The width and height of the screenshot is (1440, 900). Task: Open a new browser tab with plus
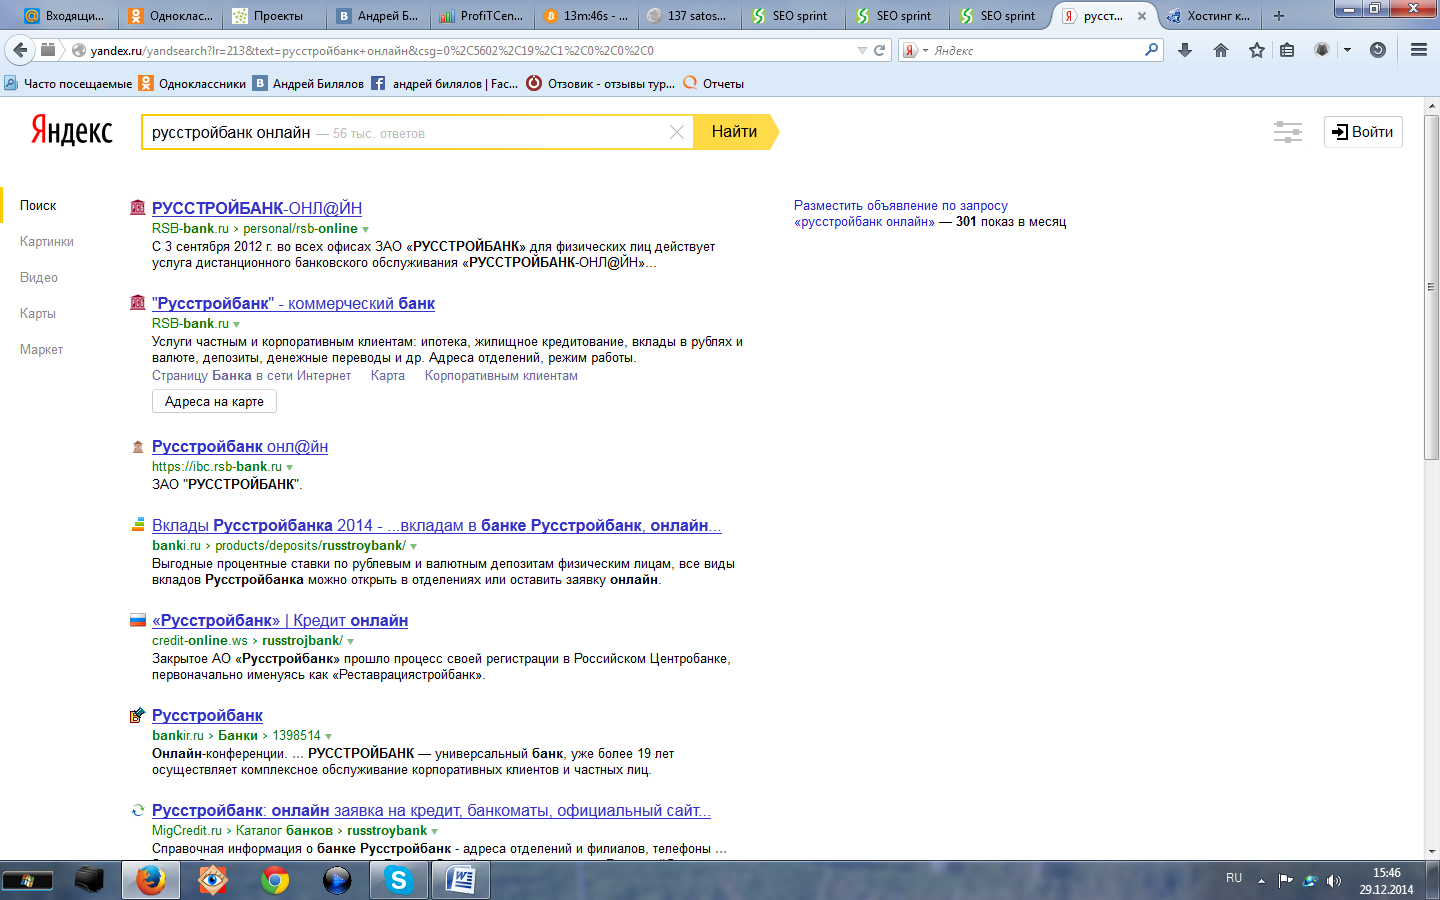1278,16
